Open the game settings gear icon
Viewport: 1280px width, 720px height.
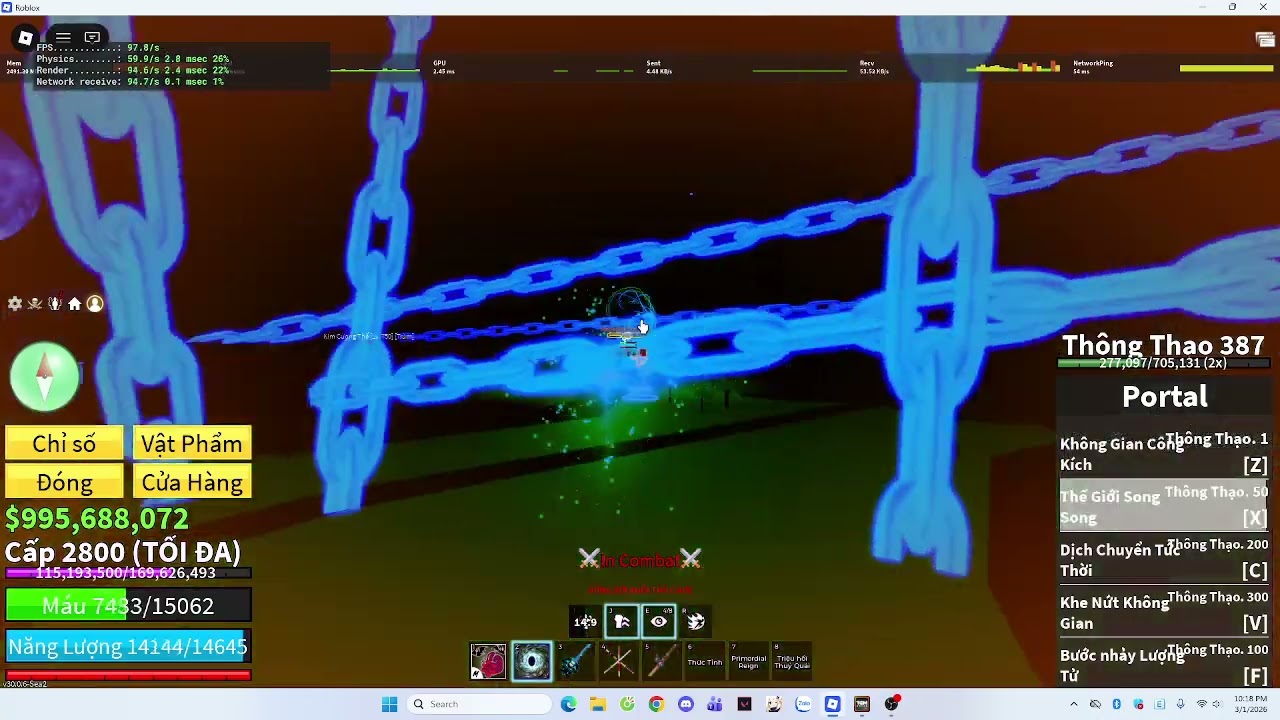point(15,303)
